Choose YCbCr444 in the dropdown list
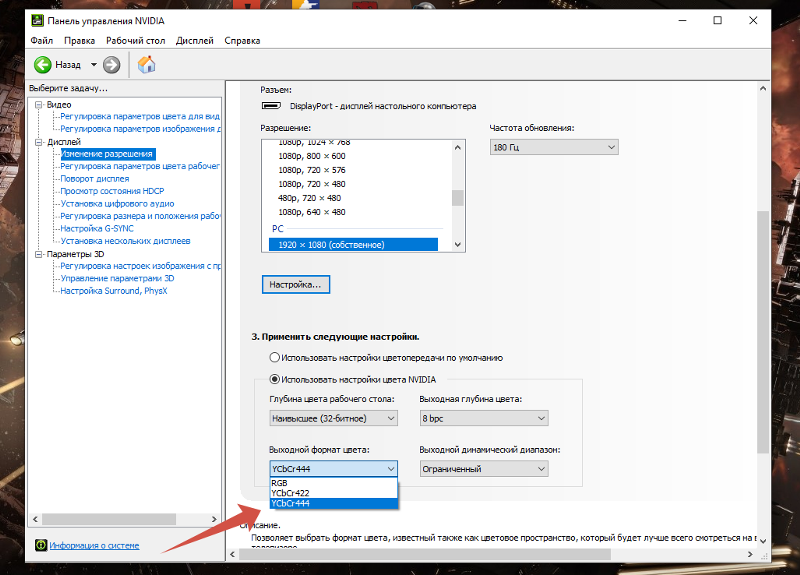 click(x=334, y=503)
